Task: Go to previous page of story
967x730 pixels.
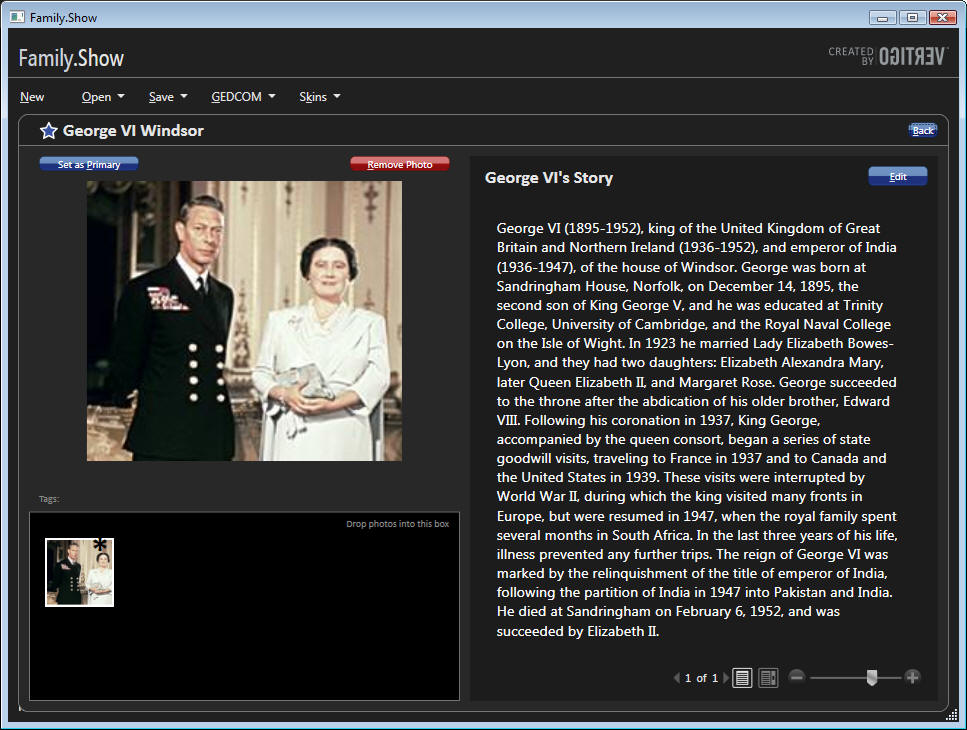Action: [677, 678]
